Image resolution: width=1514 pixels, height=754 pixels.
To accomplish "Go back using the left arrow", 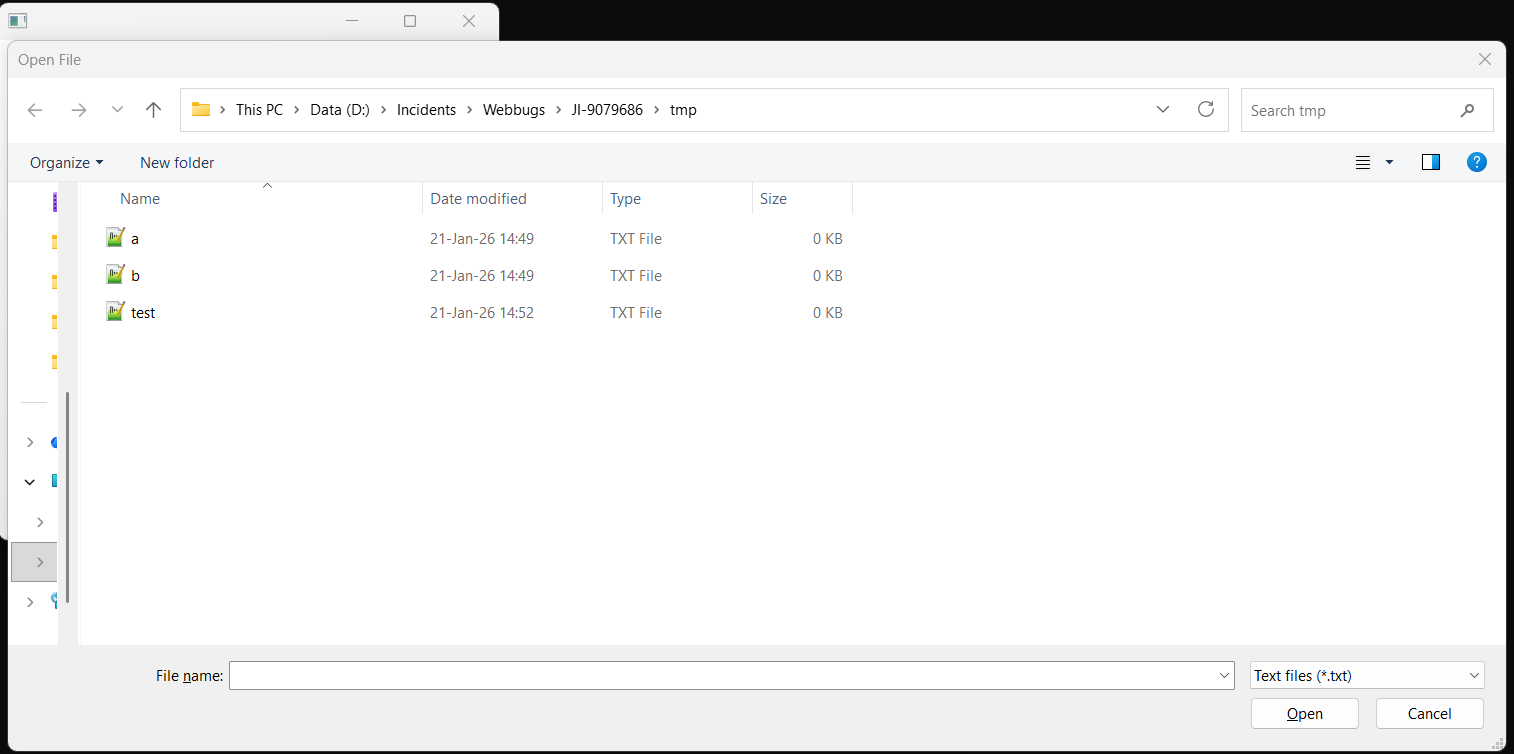I will 35,110.
